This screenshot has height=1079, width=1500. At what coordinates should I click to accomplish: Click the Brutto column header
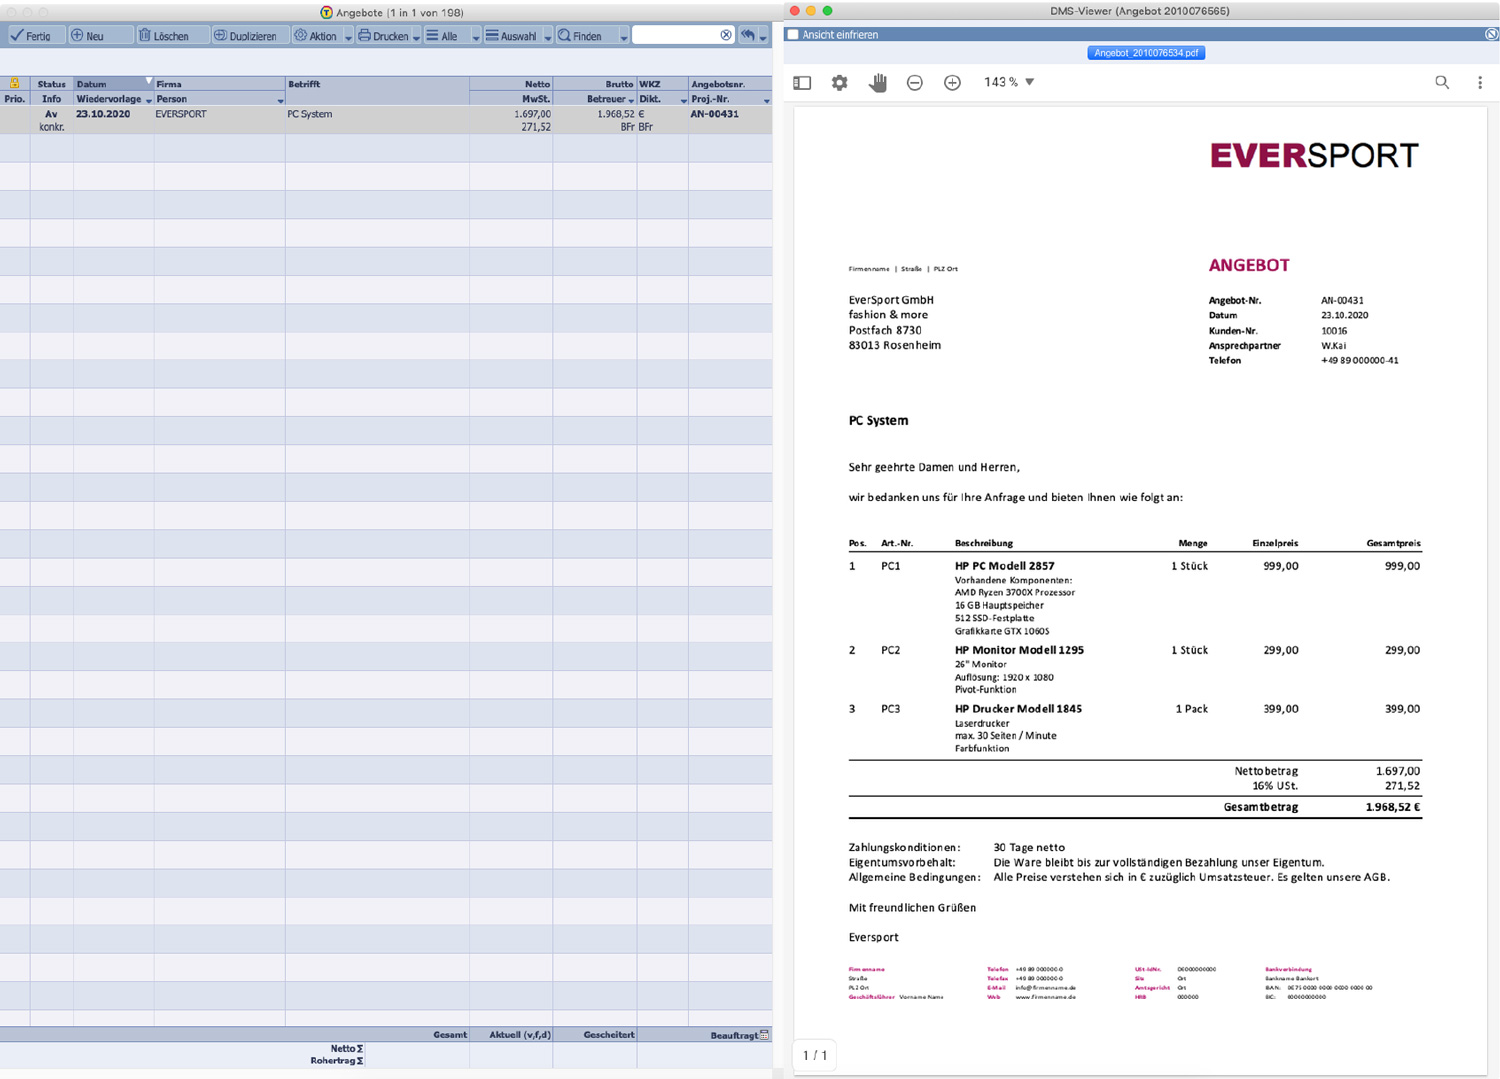click(x=594, y=84)
